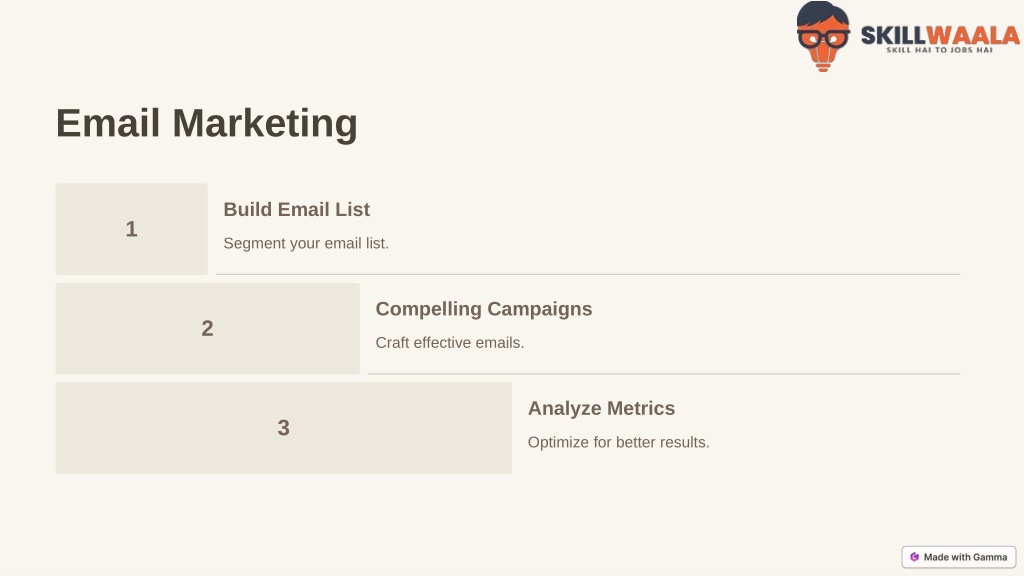Click the Skill Hai To Jobs Hai tagline
The height and width of the screenshot is (576, 1024).
coord(939,50)
